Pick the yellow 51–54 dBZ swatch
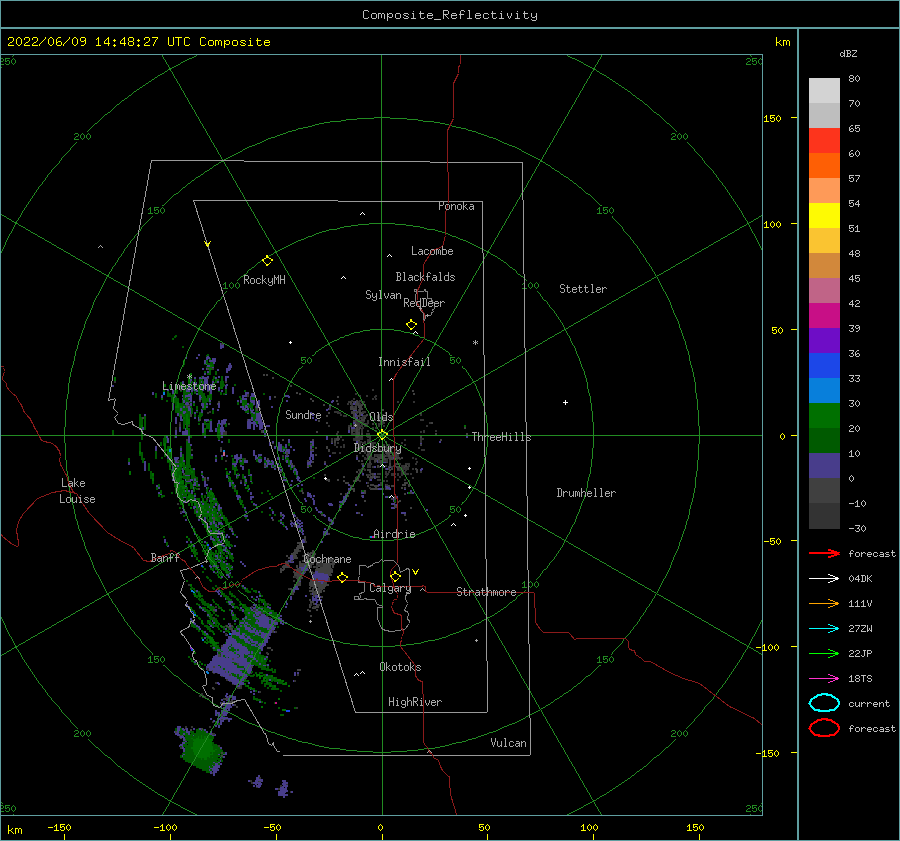Image resolution: width=900 pixels, height=841 pixels. coord(824,216)
